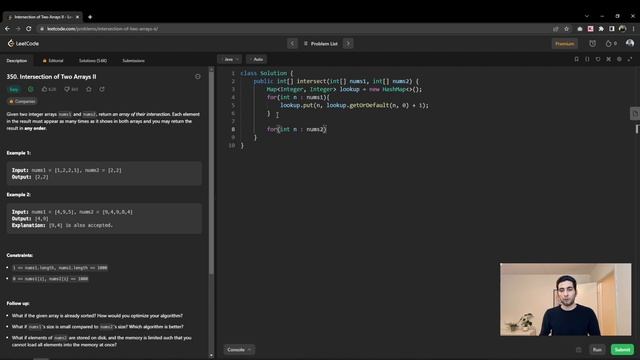Click the 'Example 1:' heading
Viewport: 640px width, 360px height.
(x=18, y=153)
